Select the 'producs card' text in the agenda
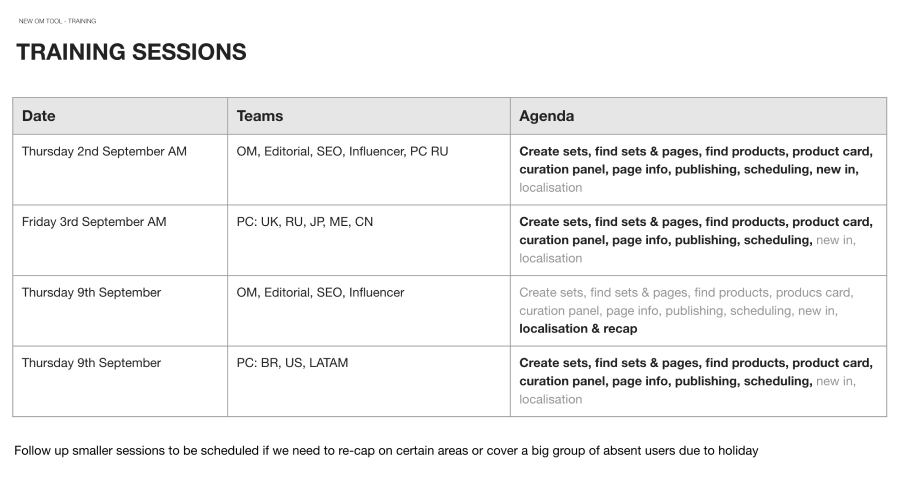Image resolution: width=900 pixels, height=503 pixels. [x=814, y=293]
